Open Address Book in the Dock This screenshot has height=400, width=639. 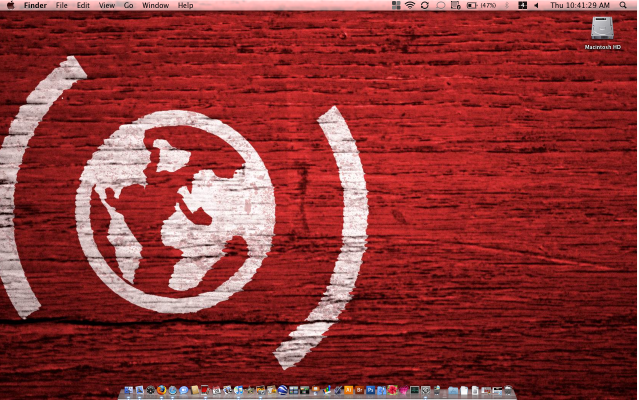pyautogui.click(x=195, y=390)
